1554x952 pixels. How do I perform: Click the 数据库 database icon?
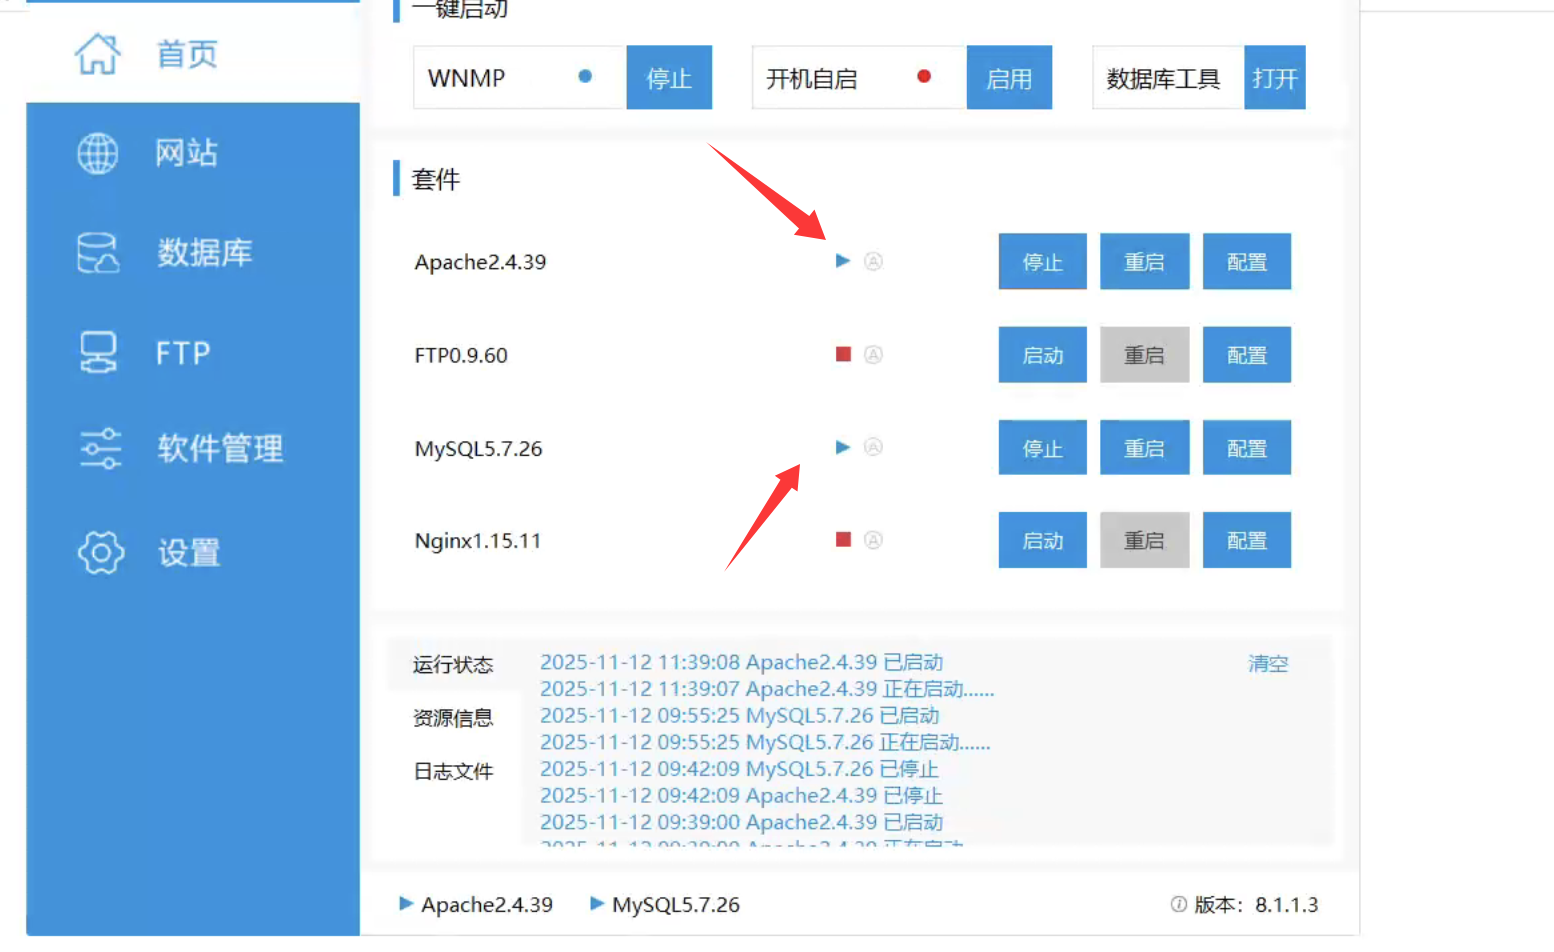97,253
